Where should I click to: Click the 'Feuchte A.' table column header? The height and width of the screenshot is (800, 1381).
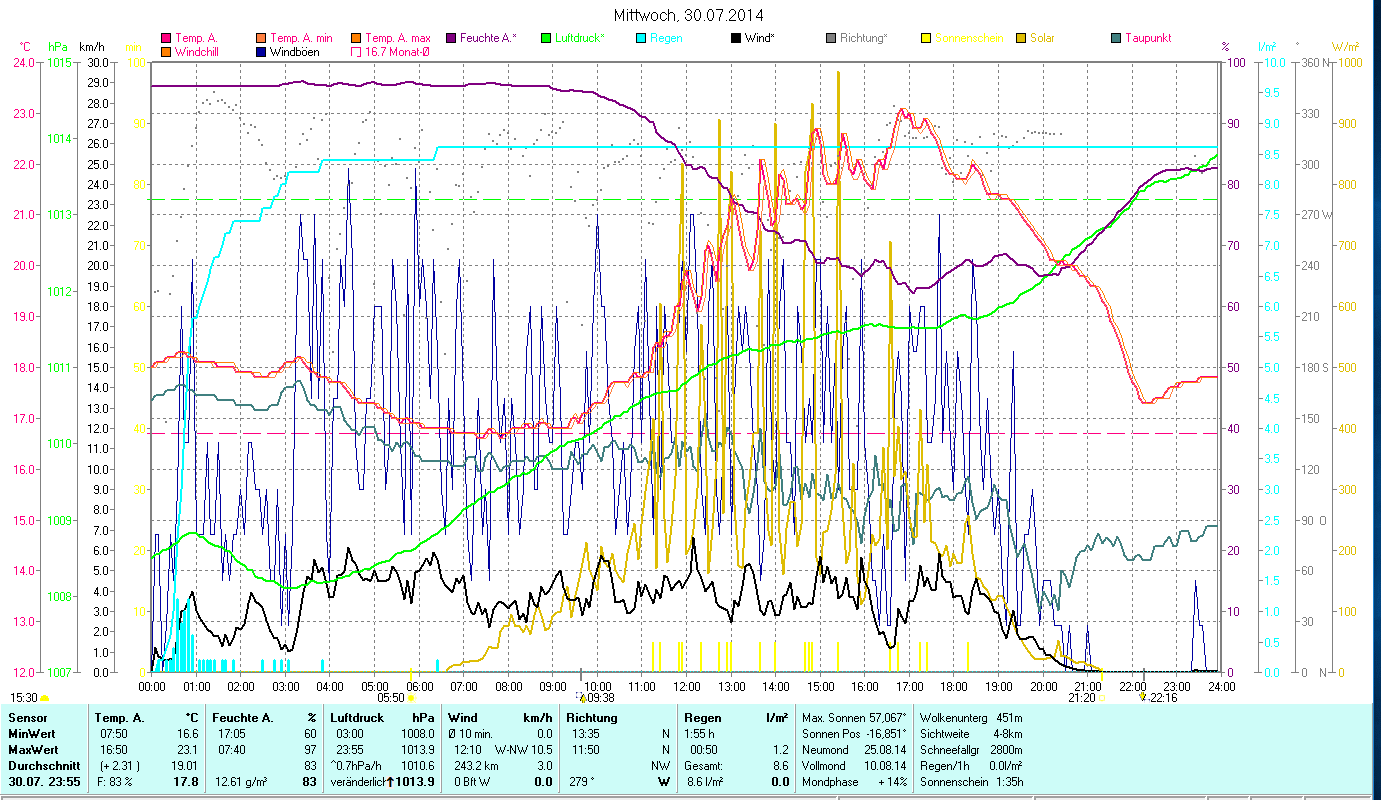(243, 718)
